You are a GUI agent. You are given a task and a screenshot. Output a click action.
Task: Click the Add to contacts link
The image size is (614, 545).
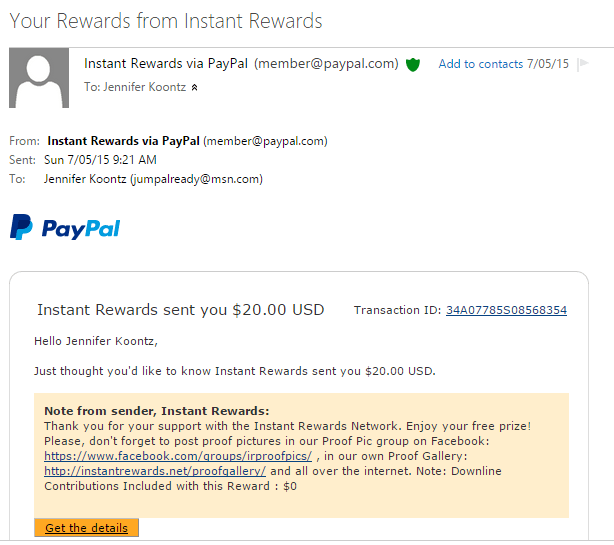pos(480,64)
